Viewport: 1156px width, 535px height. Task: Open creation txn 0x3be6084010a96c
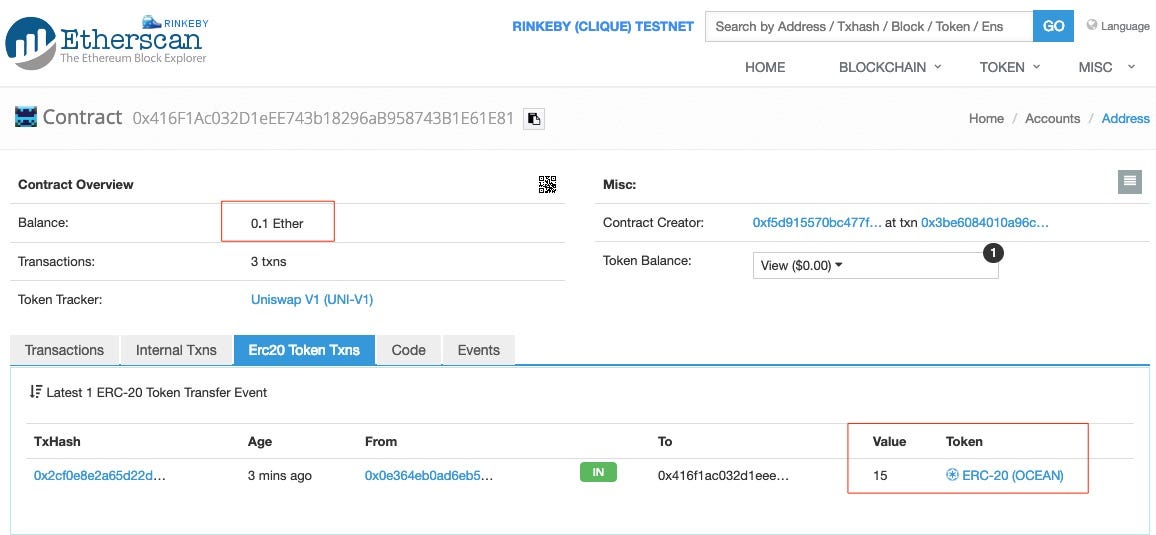point(984,223)
